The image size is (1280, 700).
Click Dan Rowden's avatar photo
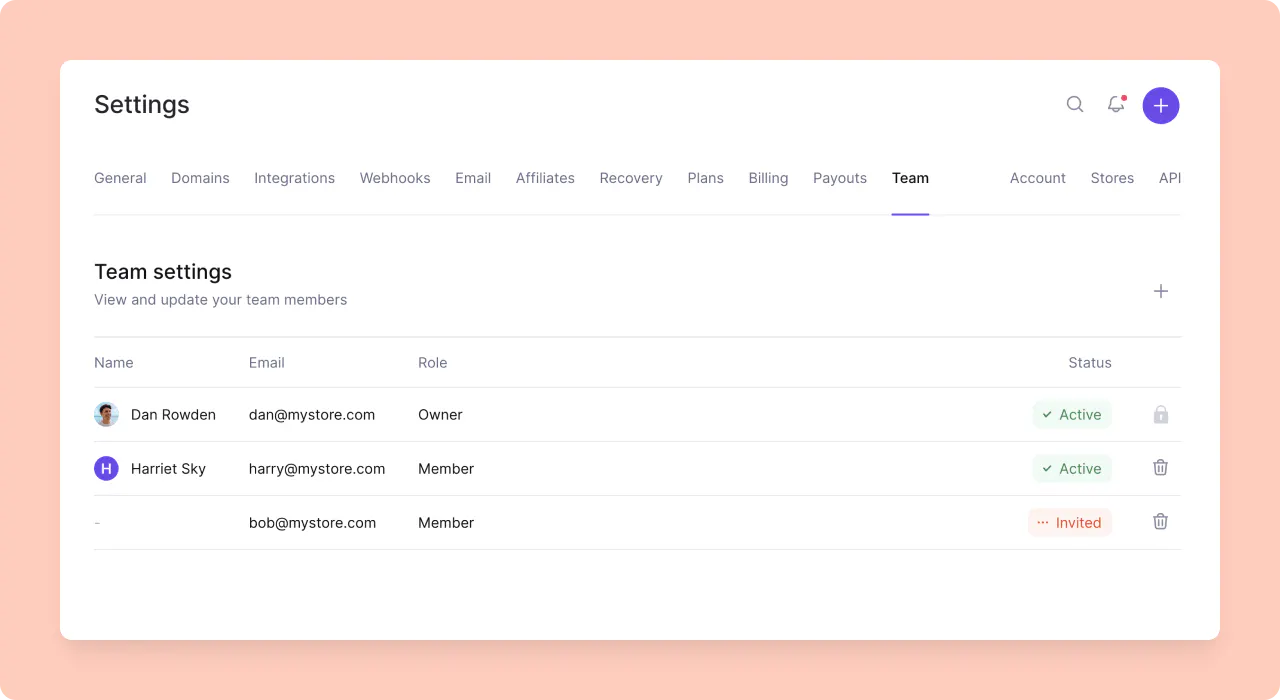(x=106, y=414)
